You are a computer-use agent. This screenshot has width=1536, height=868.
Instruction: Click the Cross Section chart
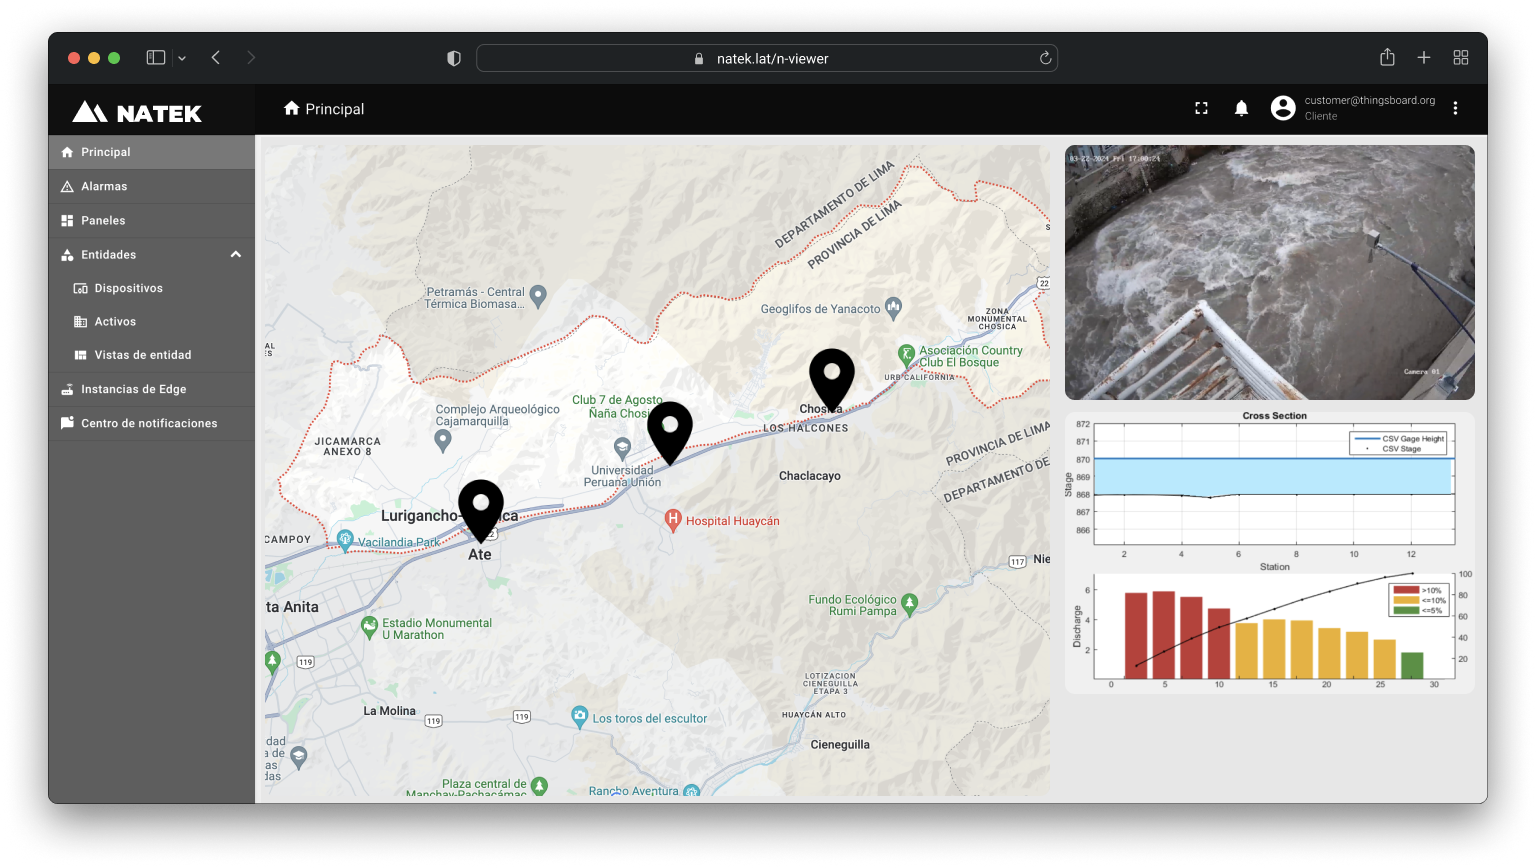1270,490
